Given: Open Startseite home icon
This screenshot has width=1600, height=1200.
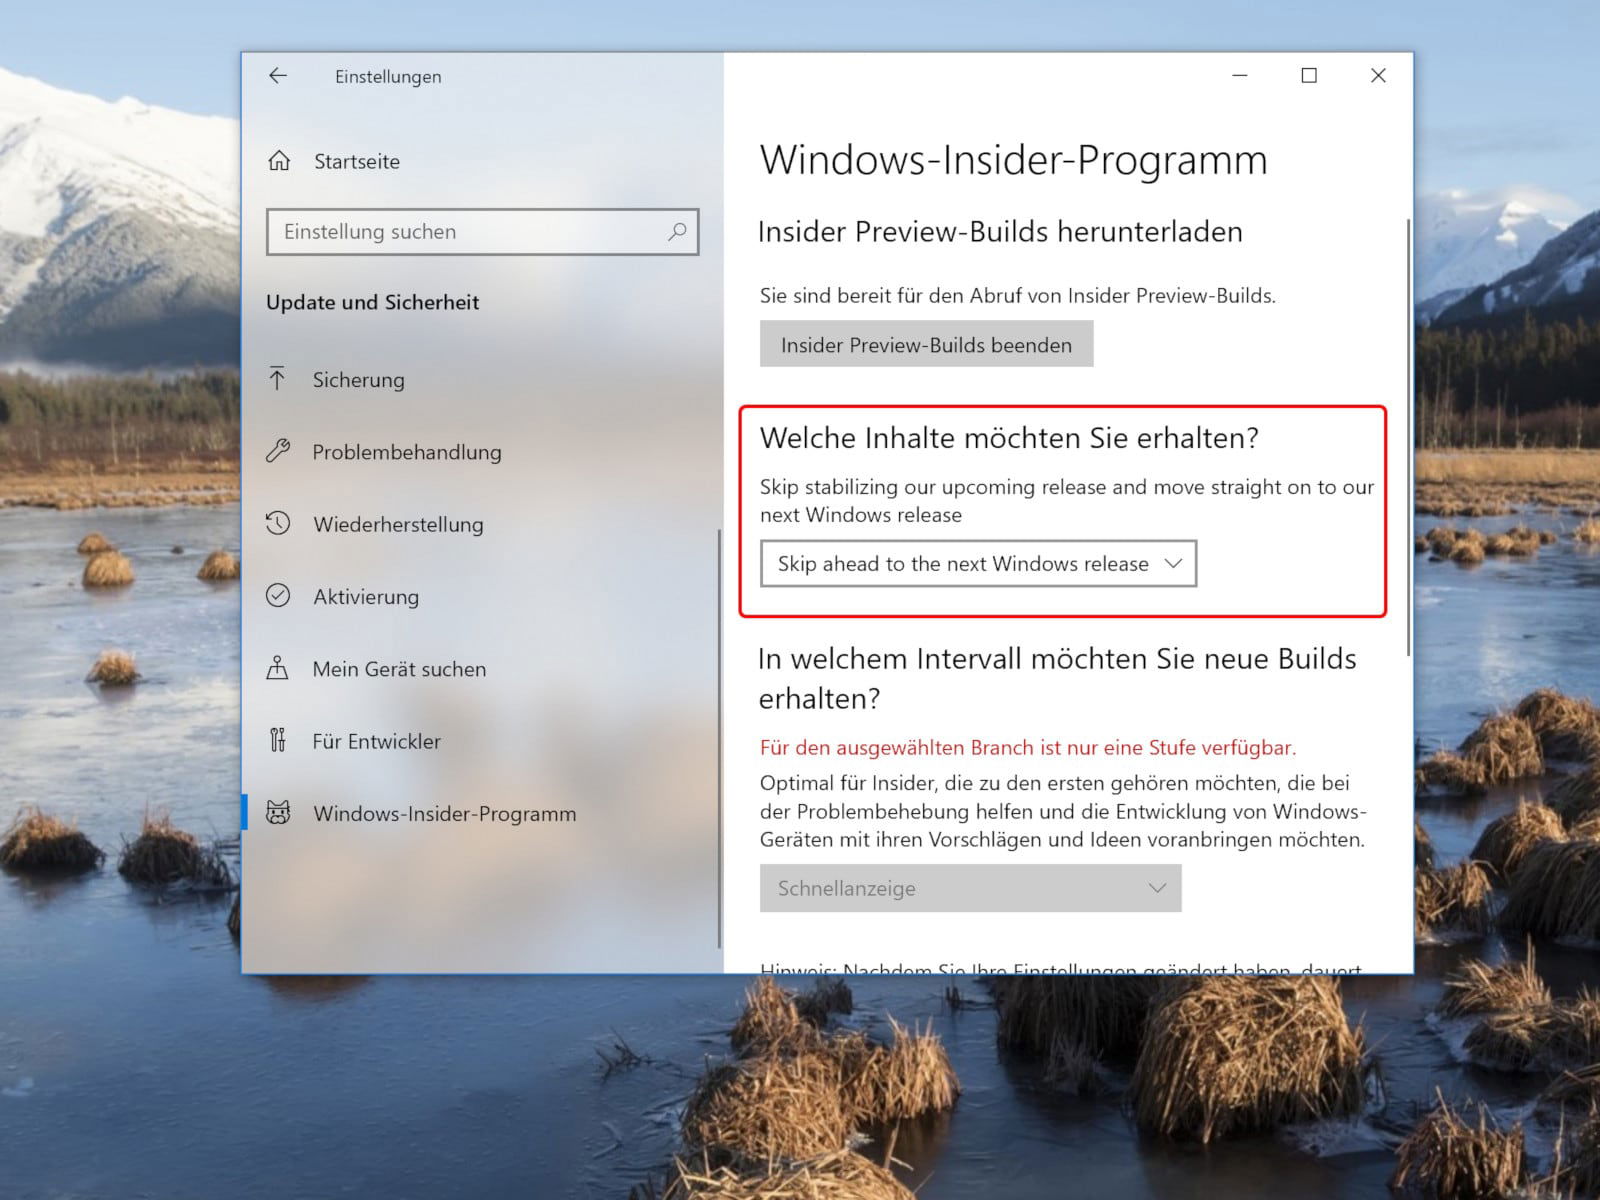Looking at the screenshot, I should point(279,161).
